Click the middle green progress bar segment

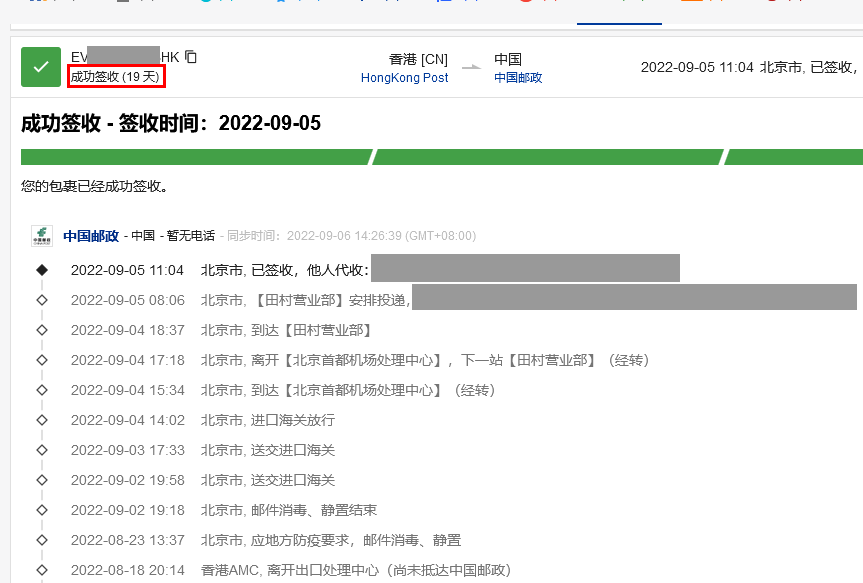click(548, 157)
